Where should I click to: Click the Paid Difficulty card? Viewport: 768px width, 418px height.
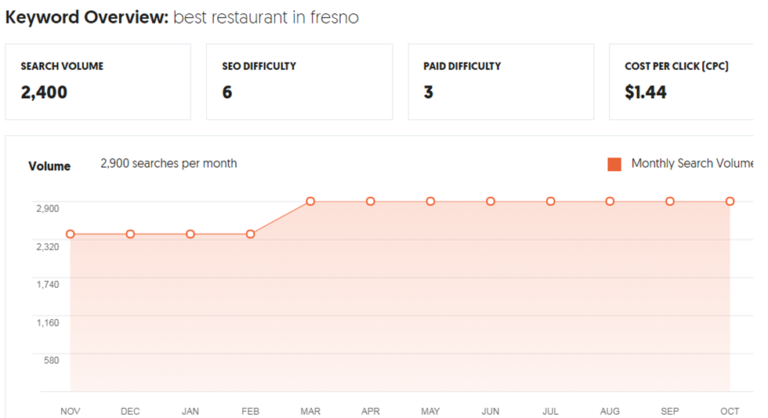pos(501,82)
